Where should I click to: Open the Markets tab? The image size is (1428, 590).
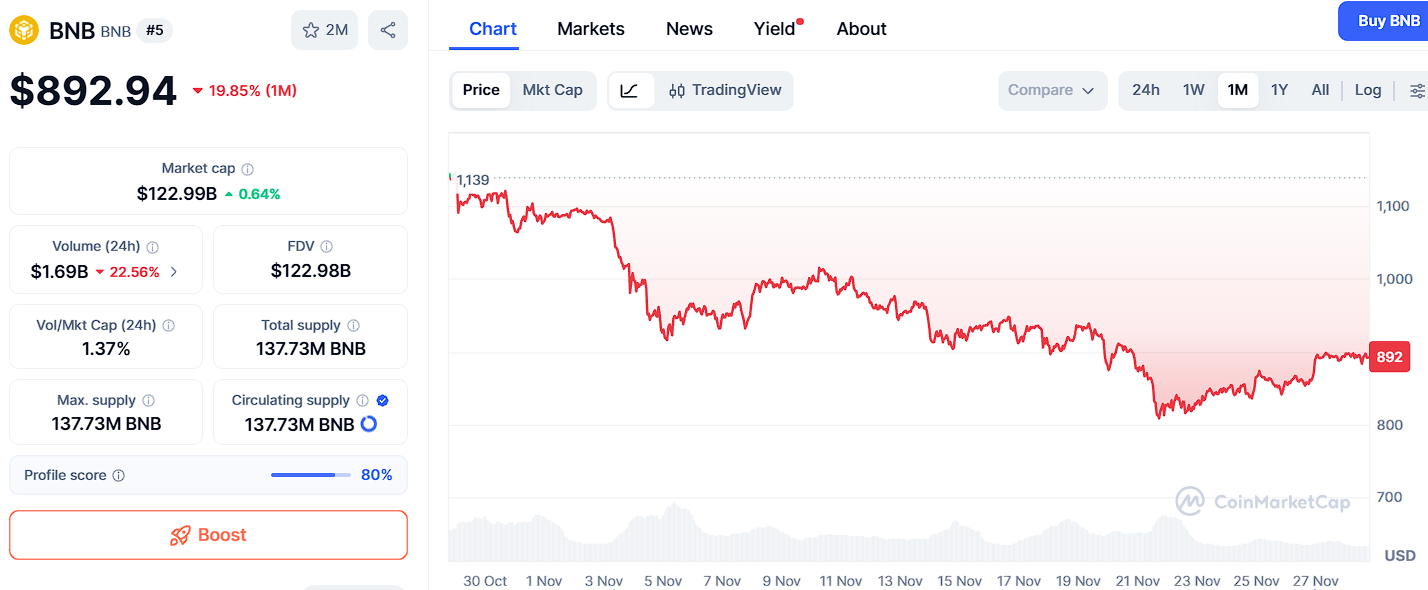click(591, 29)
